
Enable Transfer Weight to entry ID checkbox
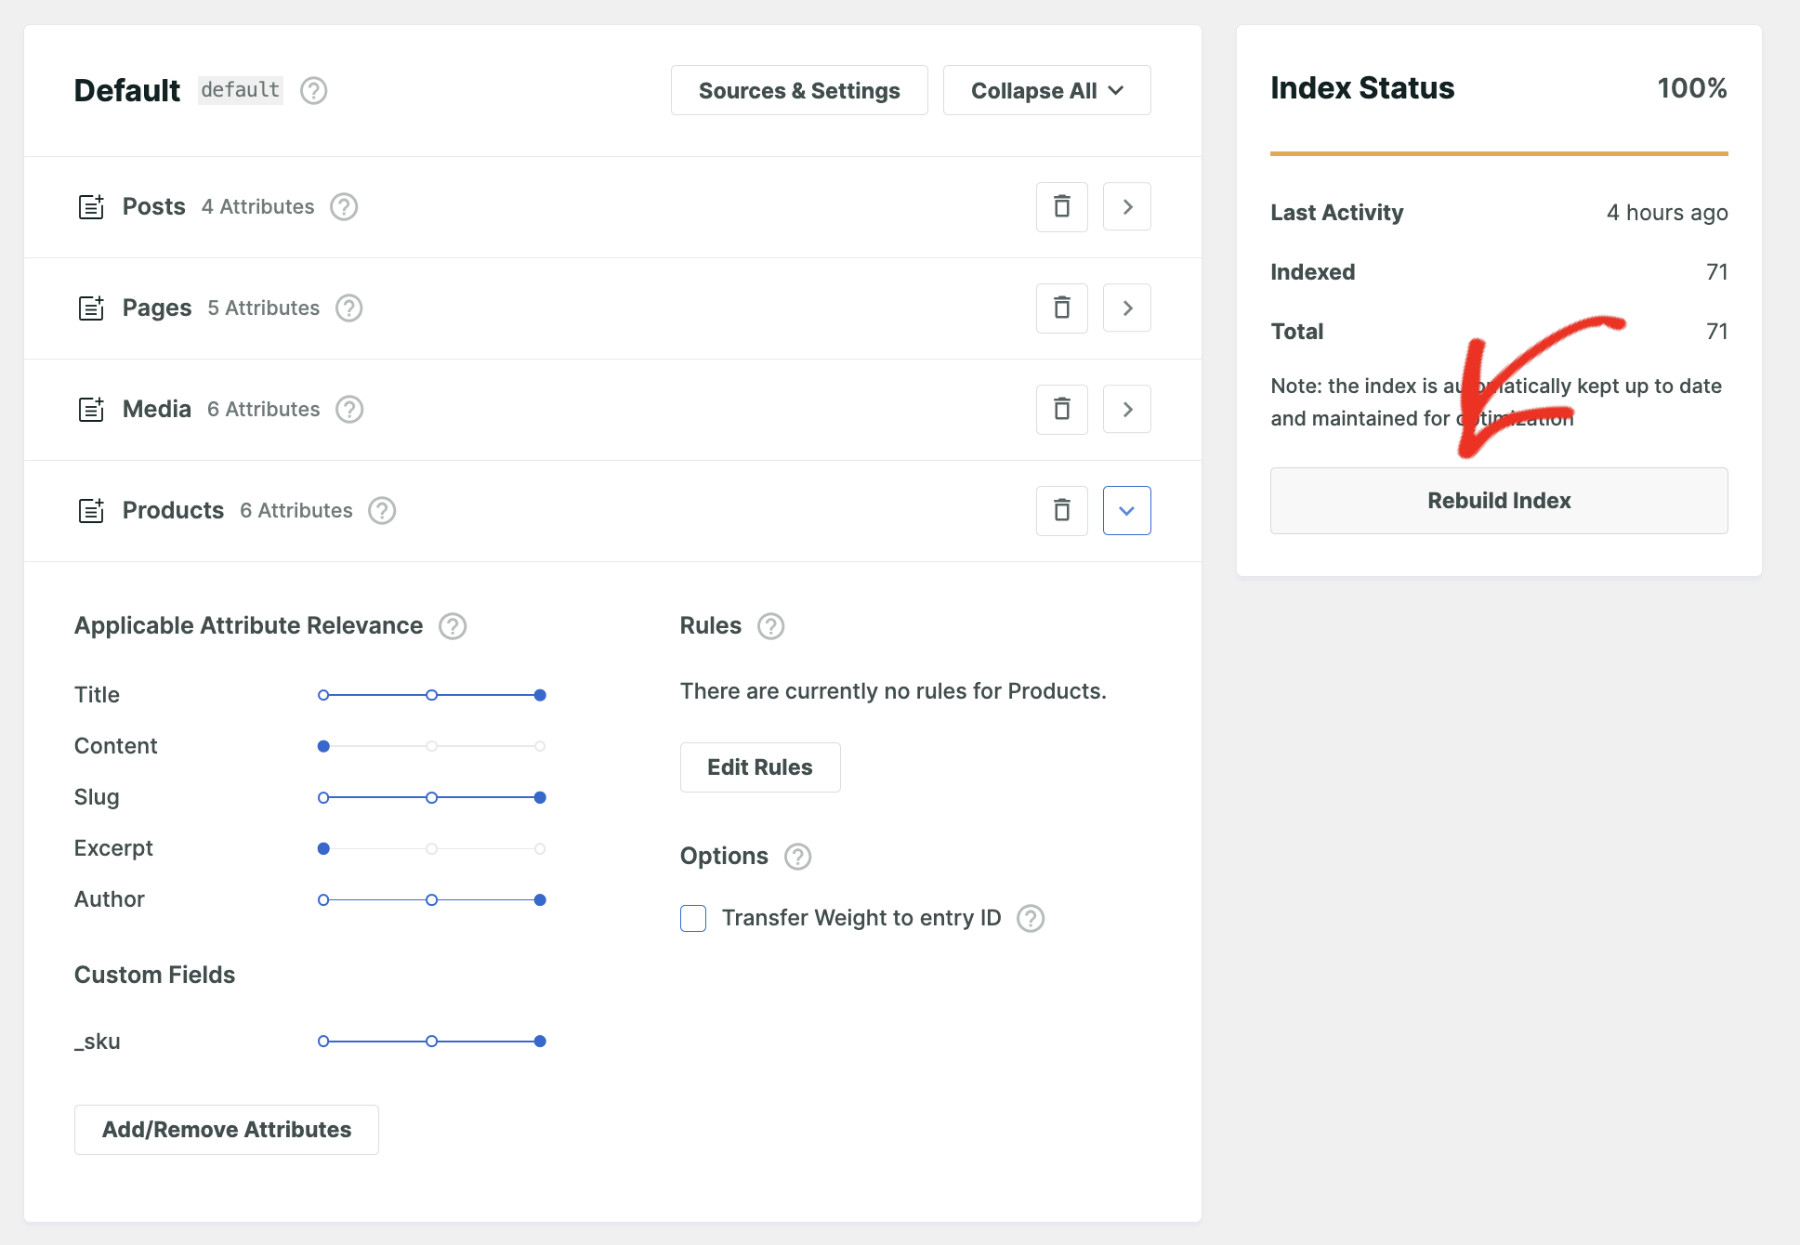point(693,918)
